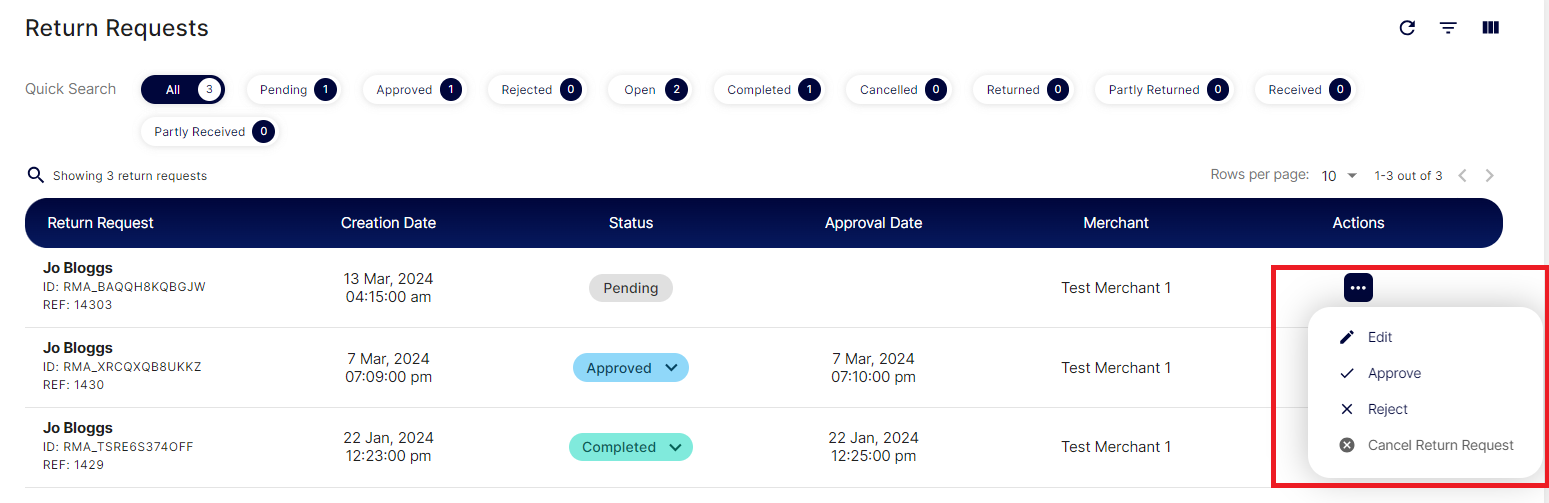This screenshot has width=1549, height=503.
Task: Click the refresh icon at top right
Action: click(1407, 28)
